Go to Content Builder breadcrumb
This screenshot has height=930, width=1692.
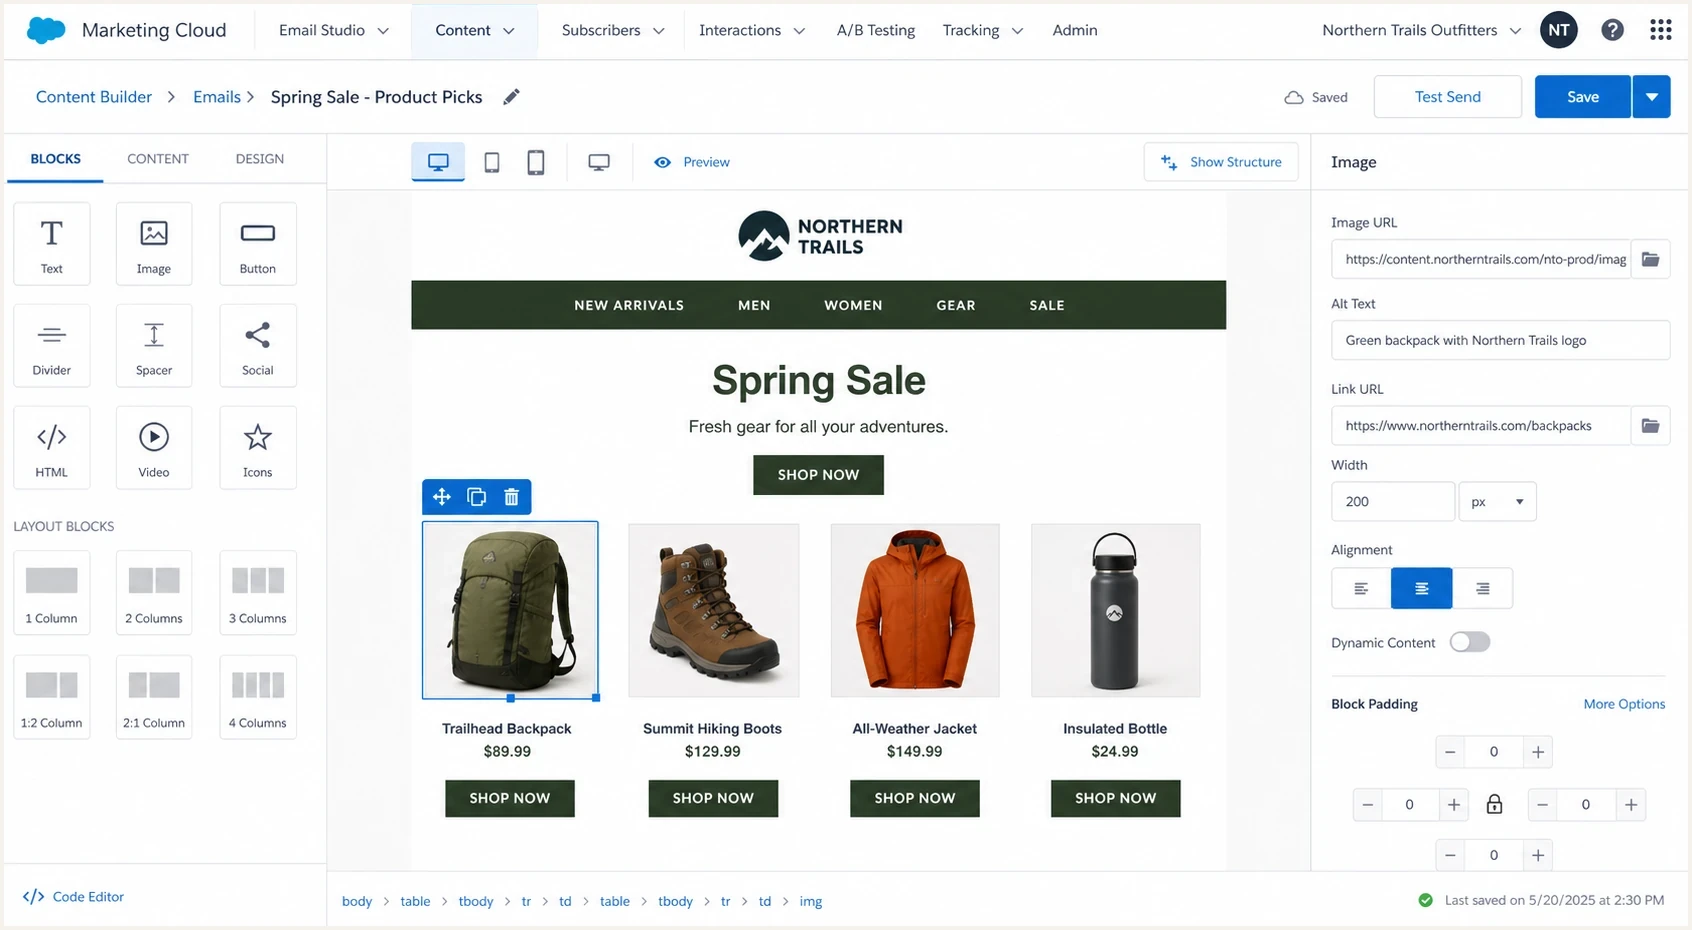click(94, 97)
